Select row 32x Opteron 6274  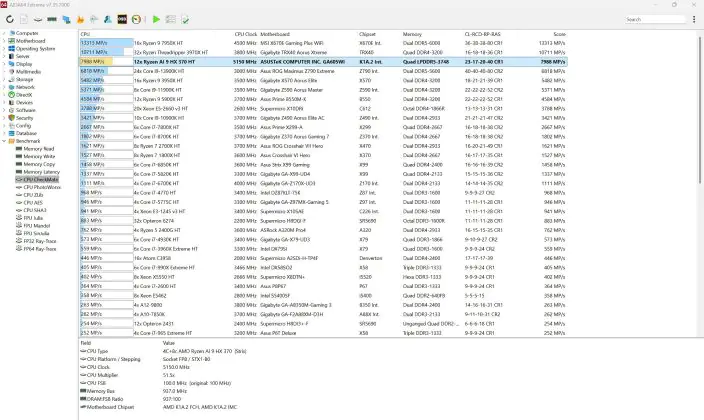pyautogui.click(x=323, y=221)
